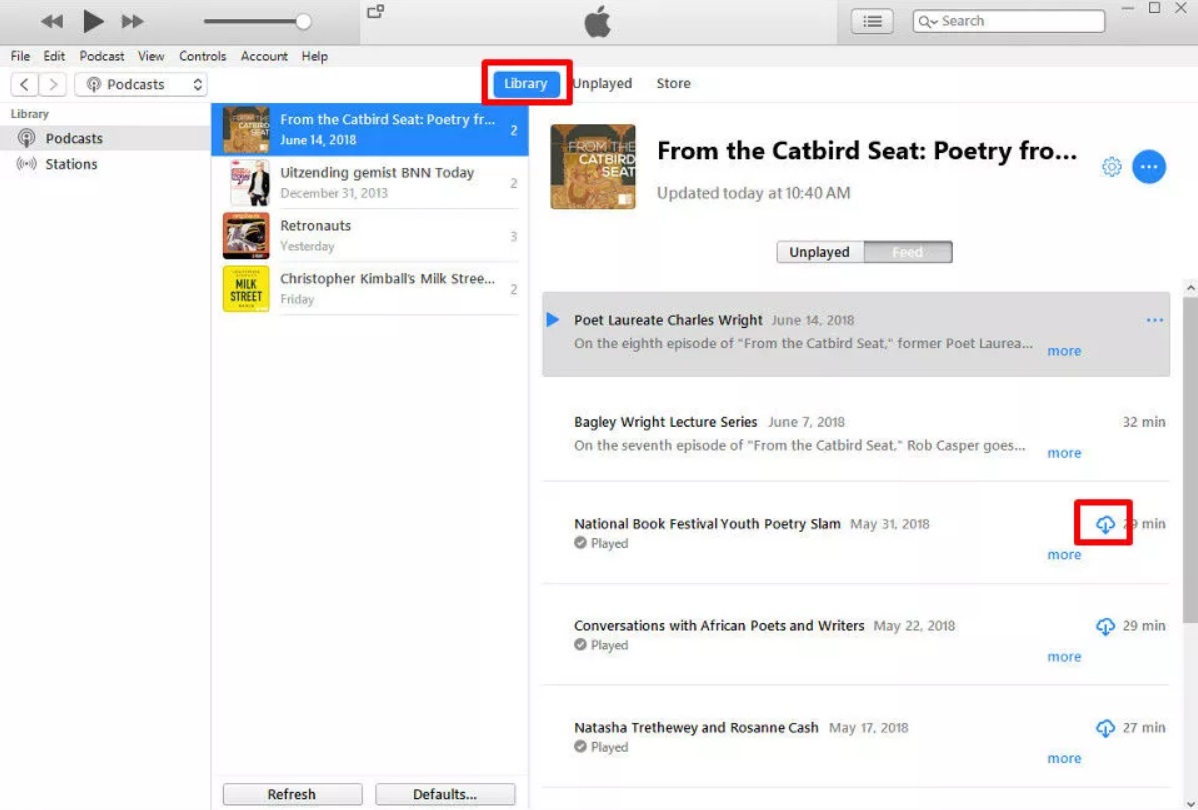1198x810 pixels.
Task: Switch to the Store tab
Action: pyautogui.click(x=673, y=83)
